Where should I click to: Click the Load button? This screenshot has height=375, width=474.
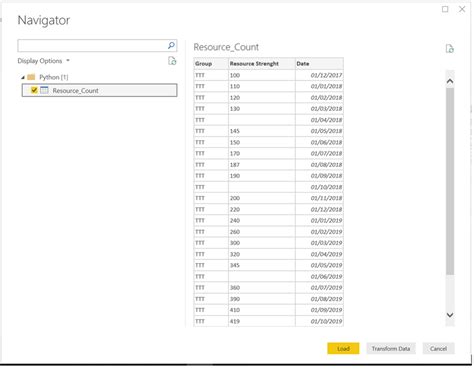click(343, 348)
